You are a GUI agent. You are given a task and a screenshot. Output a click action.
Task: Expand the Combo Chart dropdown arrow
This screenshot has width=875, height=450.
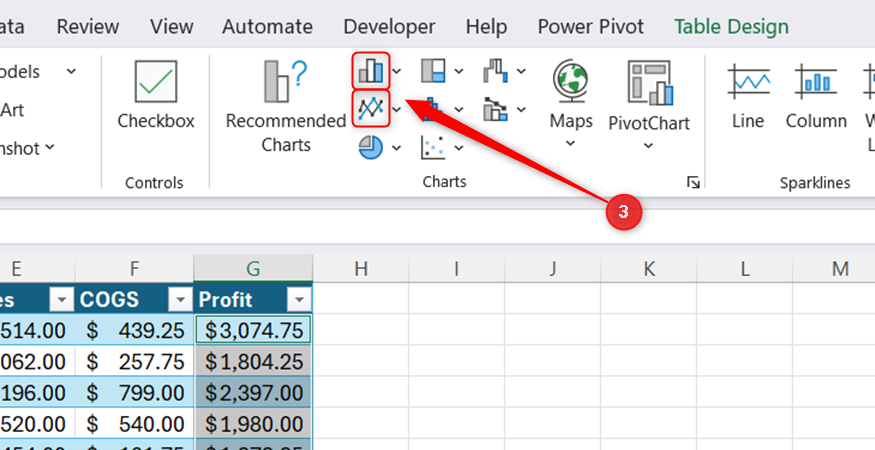pos(521,109)
